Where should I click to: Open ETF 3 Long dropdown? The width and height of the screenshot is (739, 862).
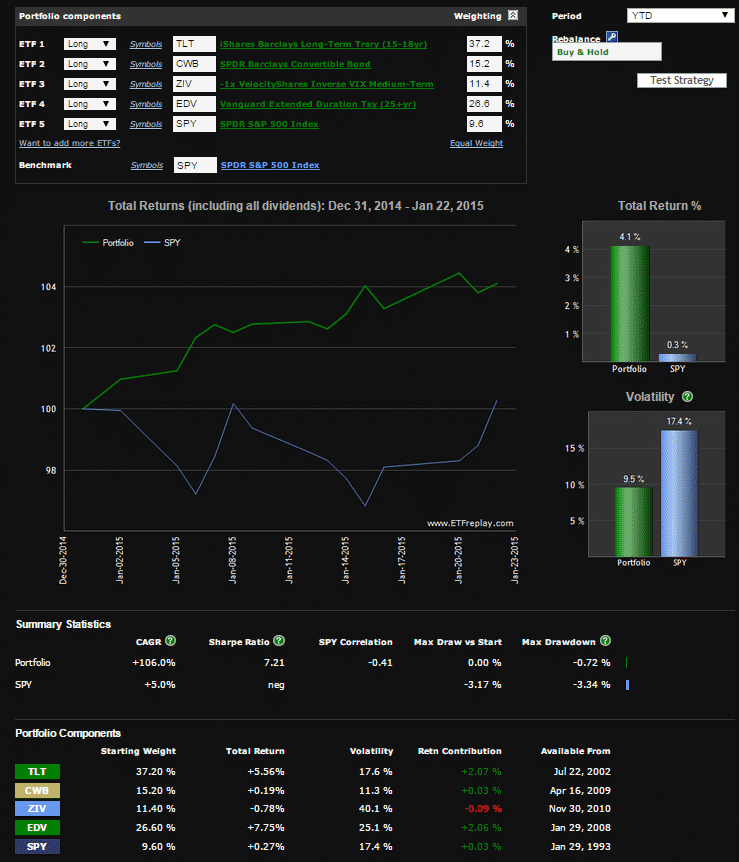click(x=90, y=84)
